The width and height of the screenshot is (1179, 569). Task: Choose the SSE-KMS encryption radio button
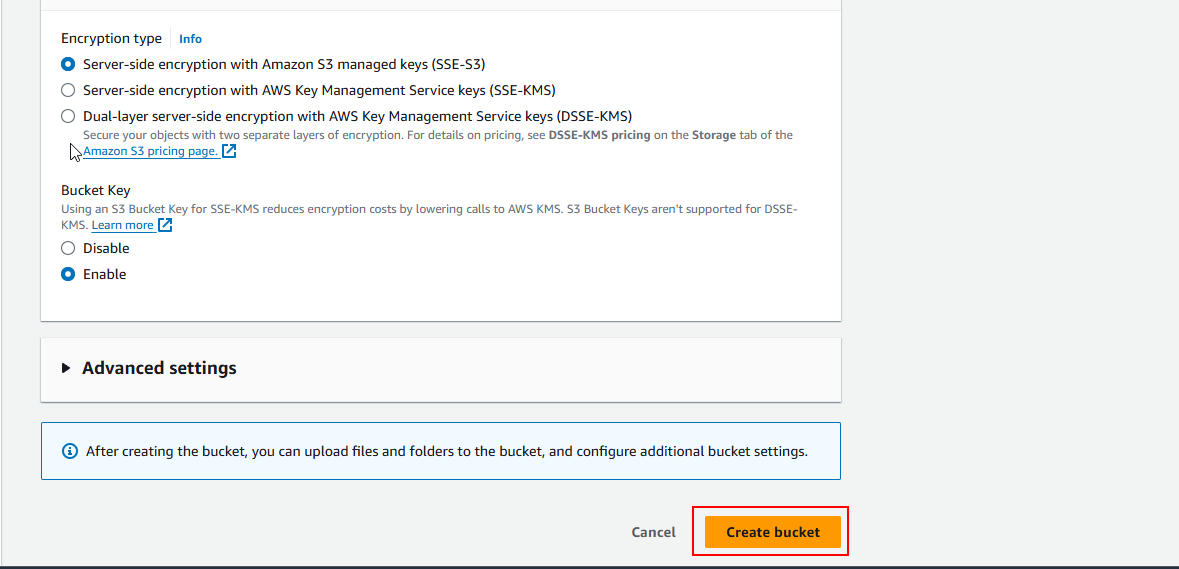pos(68,90)
